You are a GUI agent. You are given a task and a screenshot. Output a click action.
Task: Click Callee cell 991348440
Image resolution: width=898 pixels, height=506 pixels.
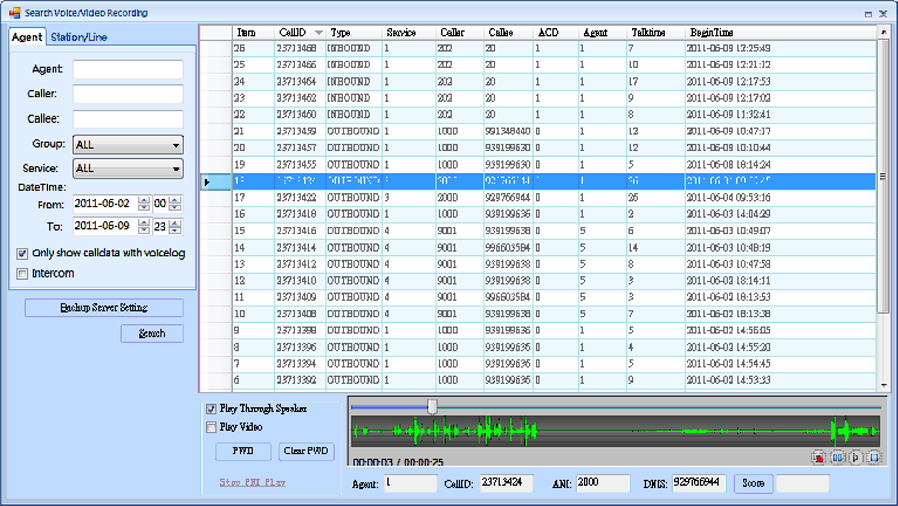coord(507,131)
